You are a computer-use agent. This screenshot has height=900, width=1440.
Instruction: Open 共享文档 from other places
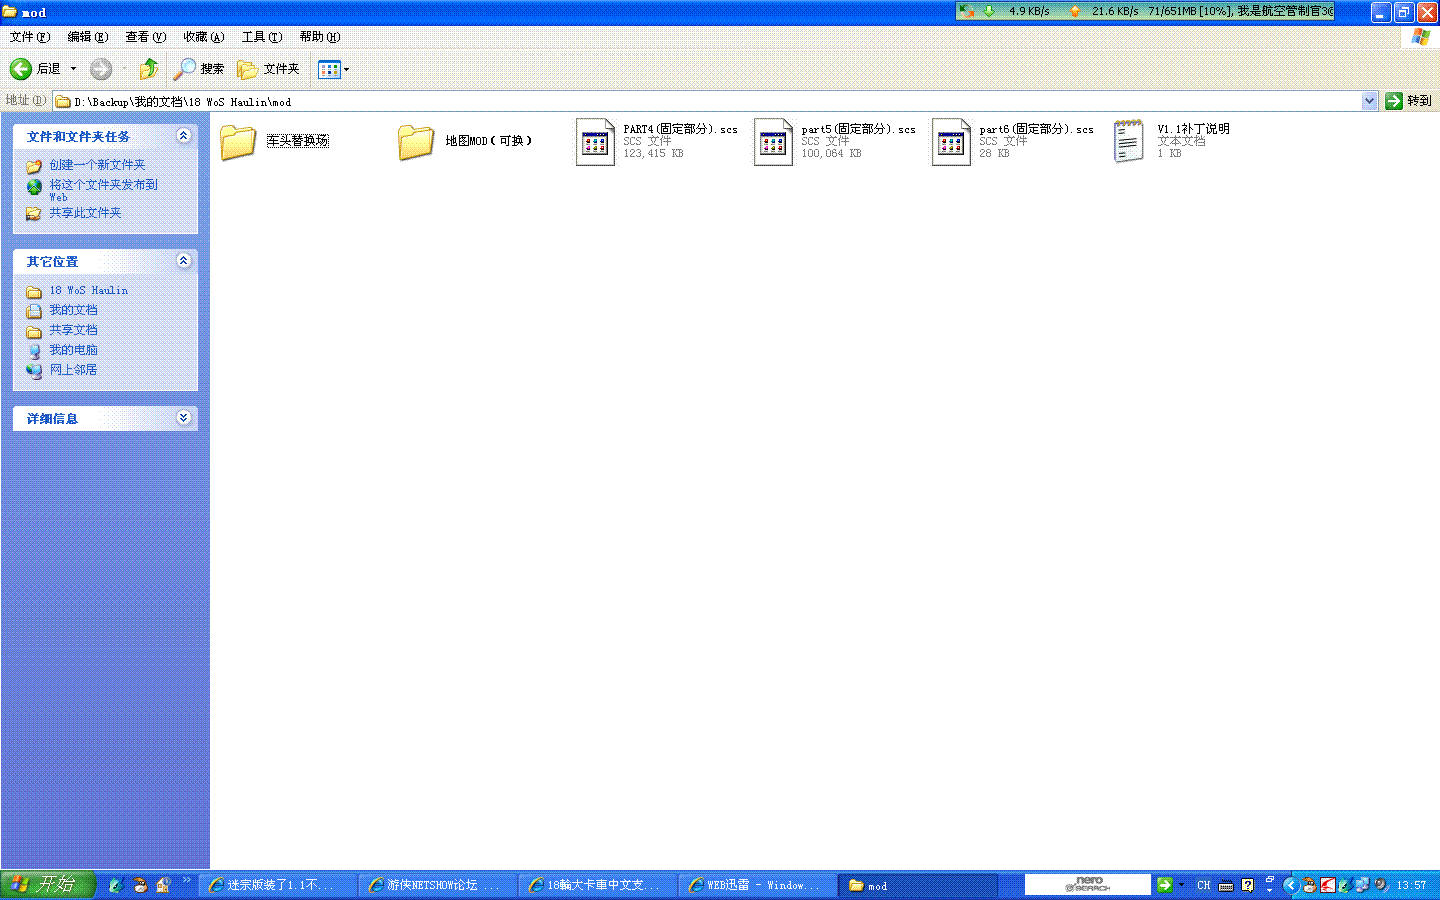[x=73, y=330]
